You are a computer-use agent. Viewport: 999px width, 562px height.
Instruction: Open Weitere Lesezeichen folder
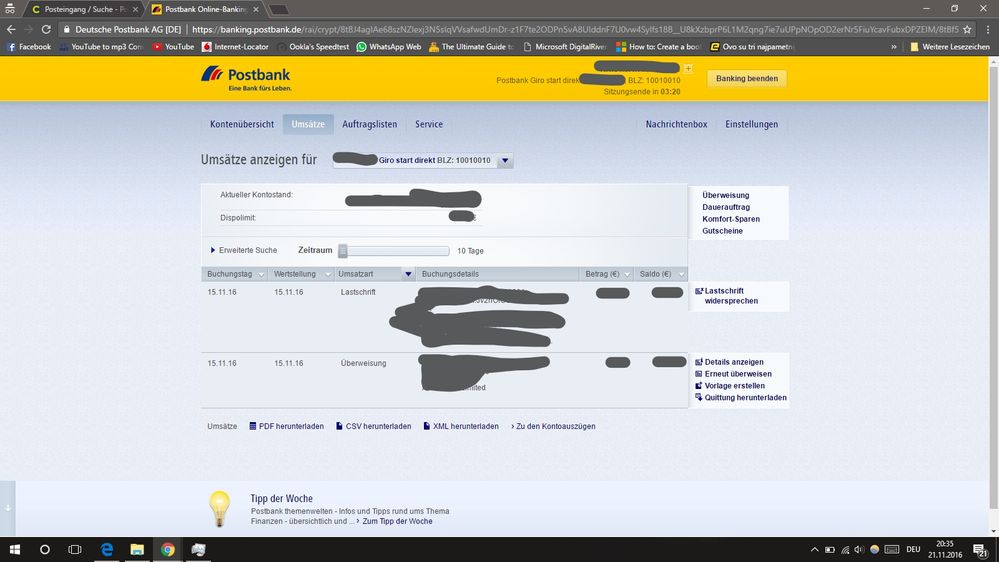click(x=950, y=47)
